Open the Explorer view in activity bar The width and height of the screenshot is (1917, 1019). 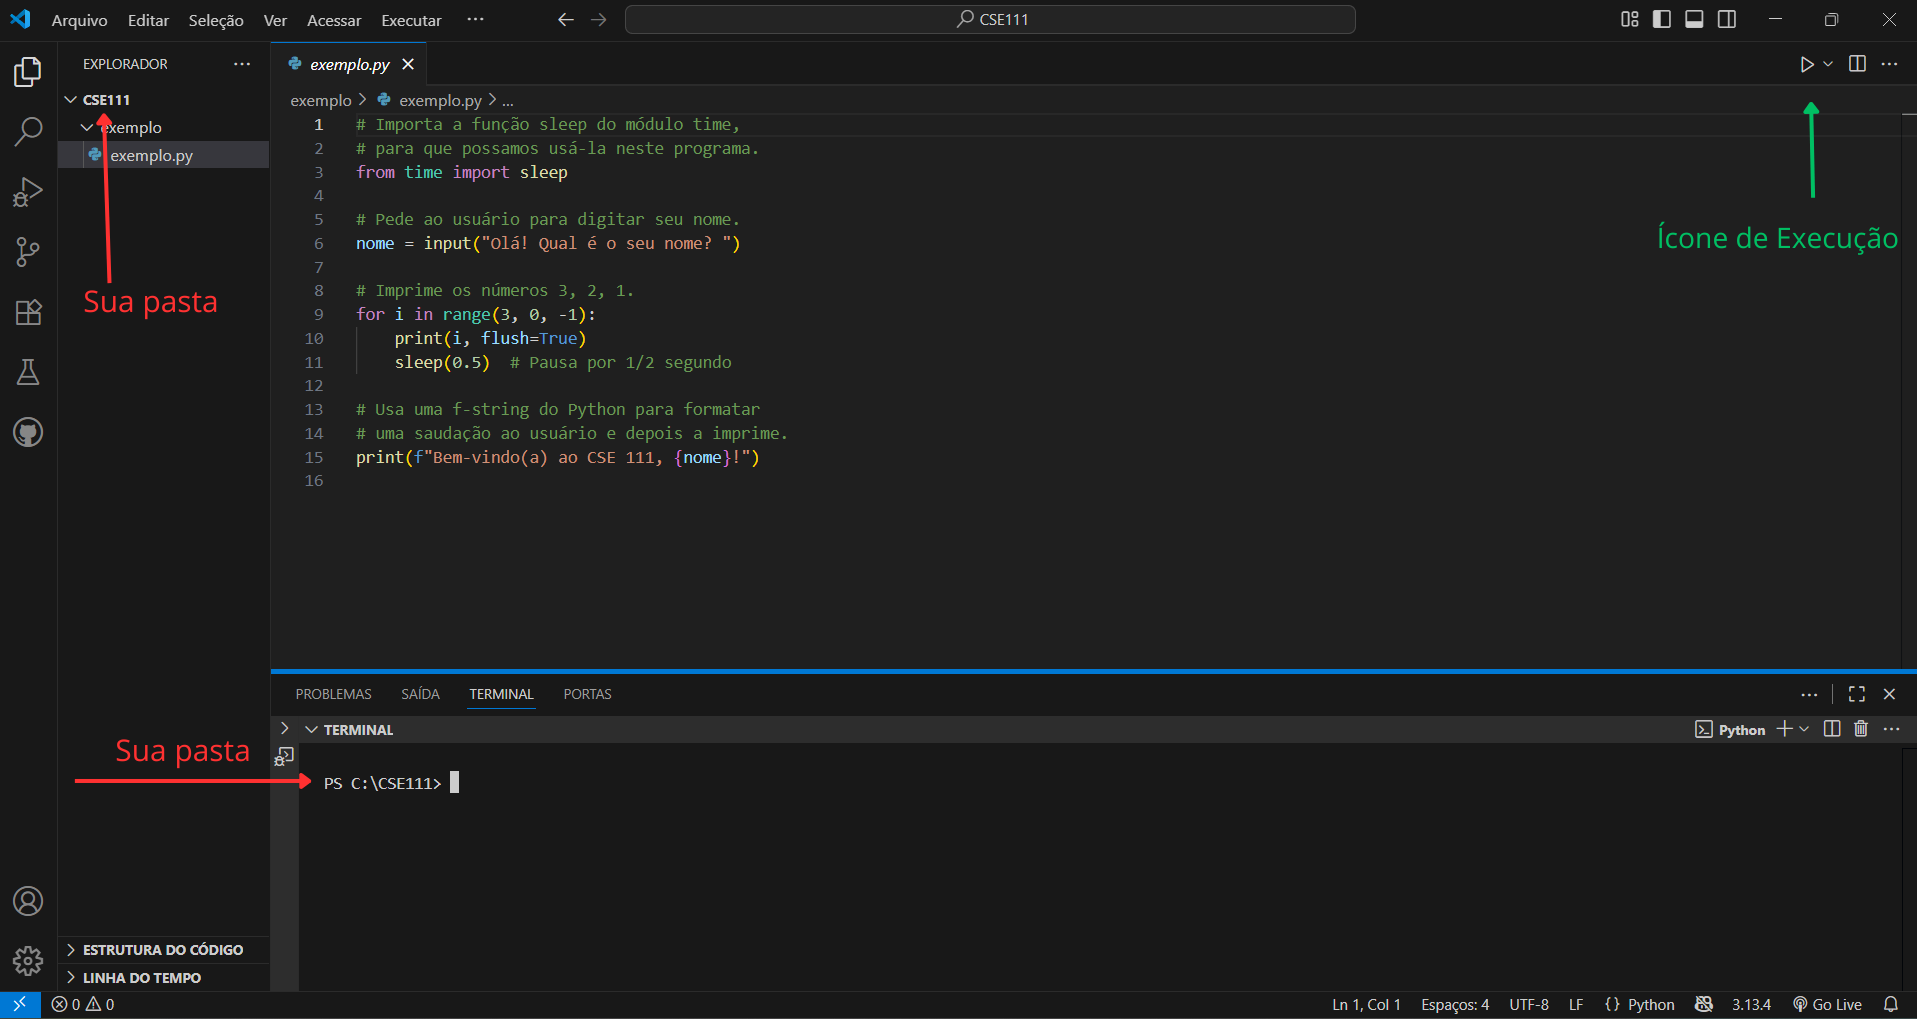click(28, 71)
